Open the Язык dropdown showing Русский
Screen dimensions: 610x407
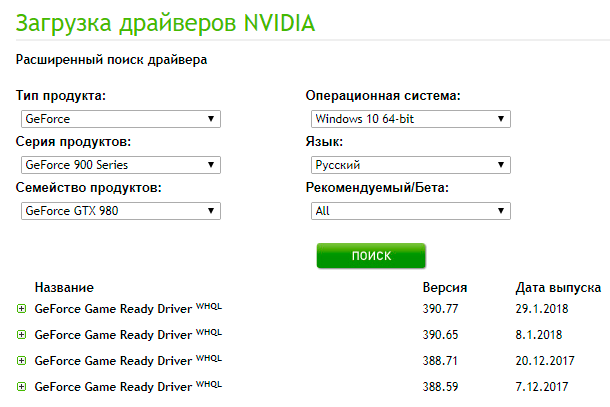[411, 165]
